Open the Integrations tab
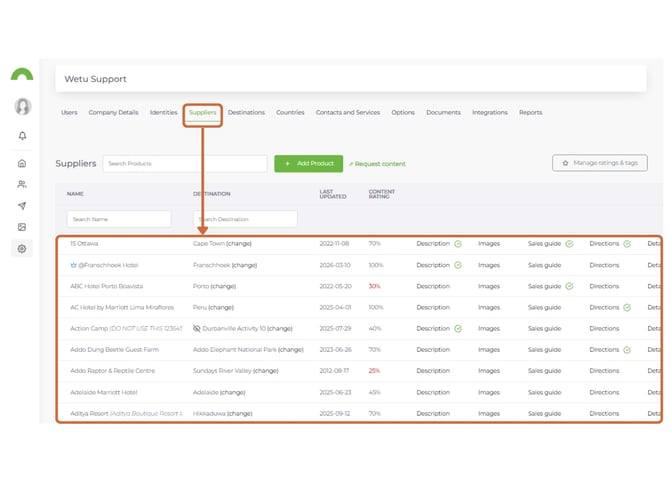Screen dimensions: 670x482 (x=490, y=112)
